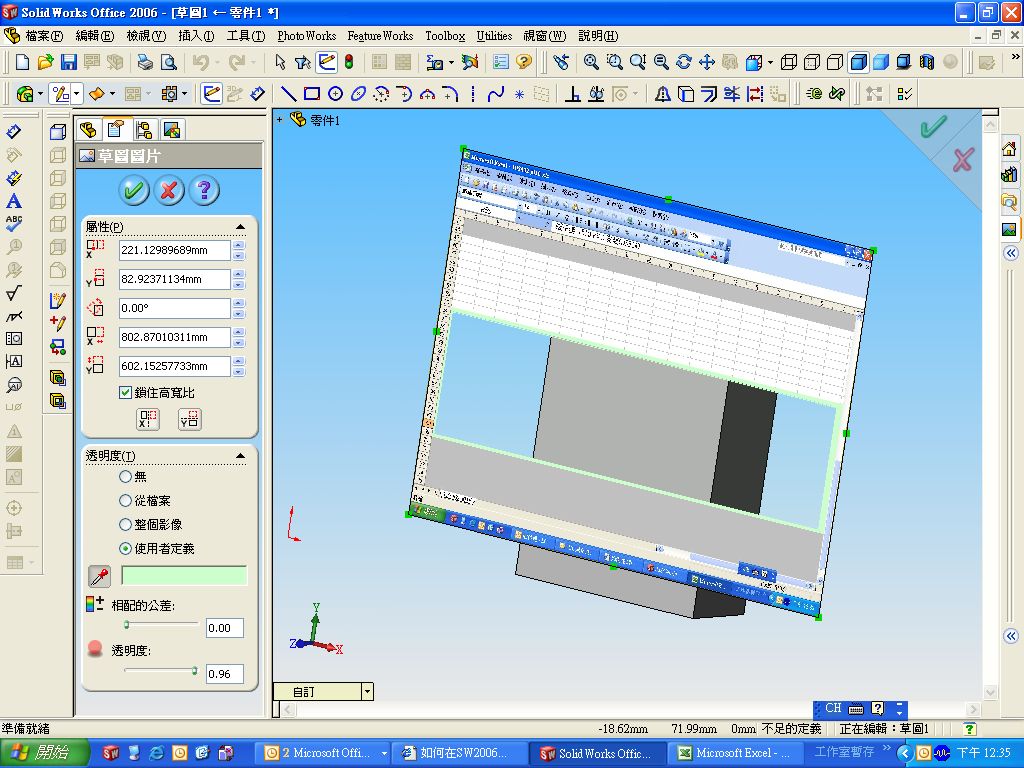
Task: Open the 編輯(E) menu
Action: [95, 36]
